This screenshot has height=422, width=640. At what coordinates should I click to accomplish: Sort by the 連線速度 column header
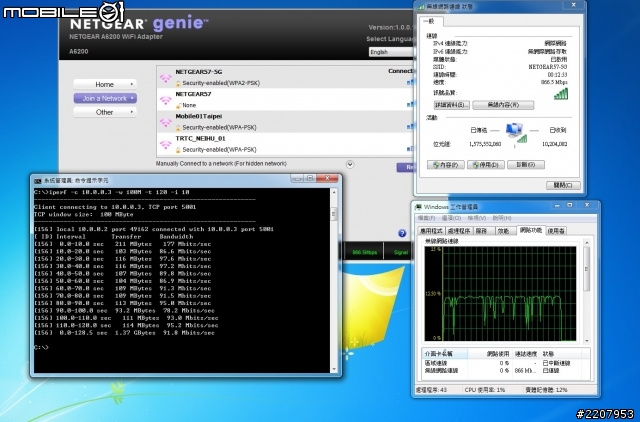(525, 353)
